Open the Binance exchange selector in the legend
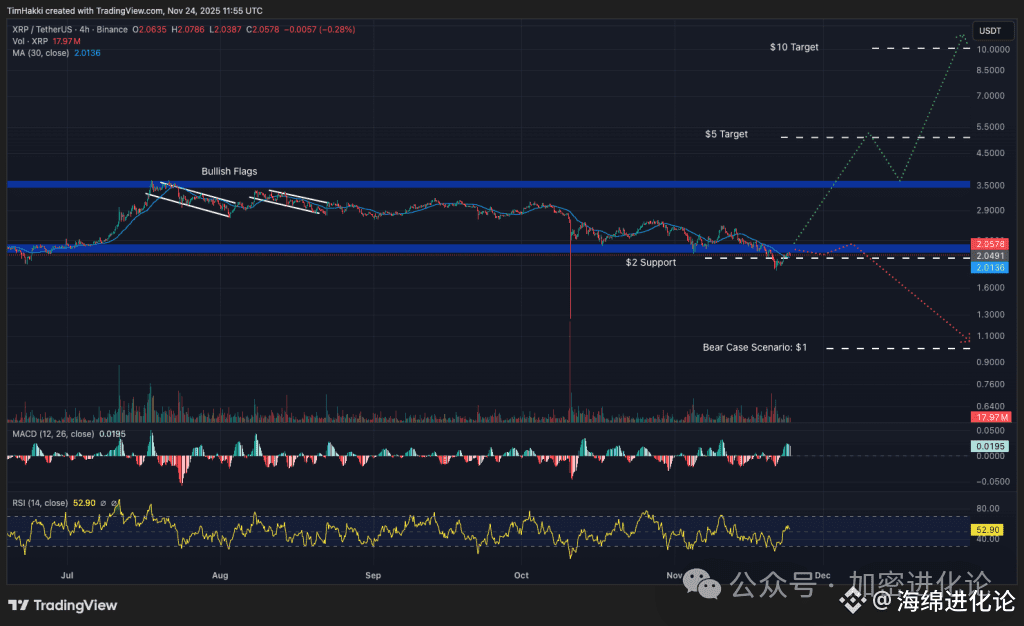This screenshot has width=1024, height=626. (x=111, y=30)
